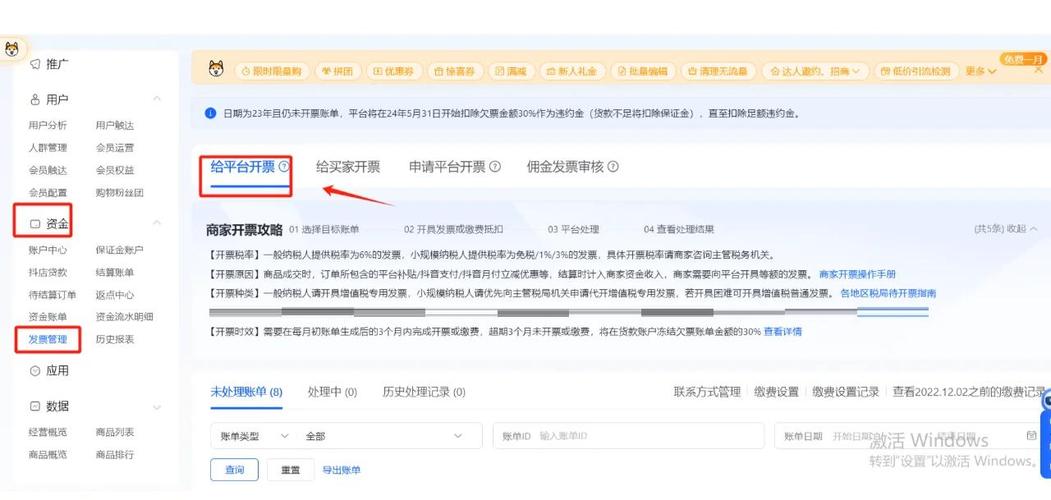Screen dimensions: 1051x500
Task: Click the 查询 button
Action: (234, 470)
